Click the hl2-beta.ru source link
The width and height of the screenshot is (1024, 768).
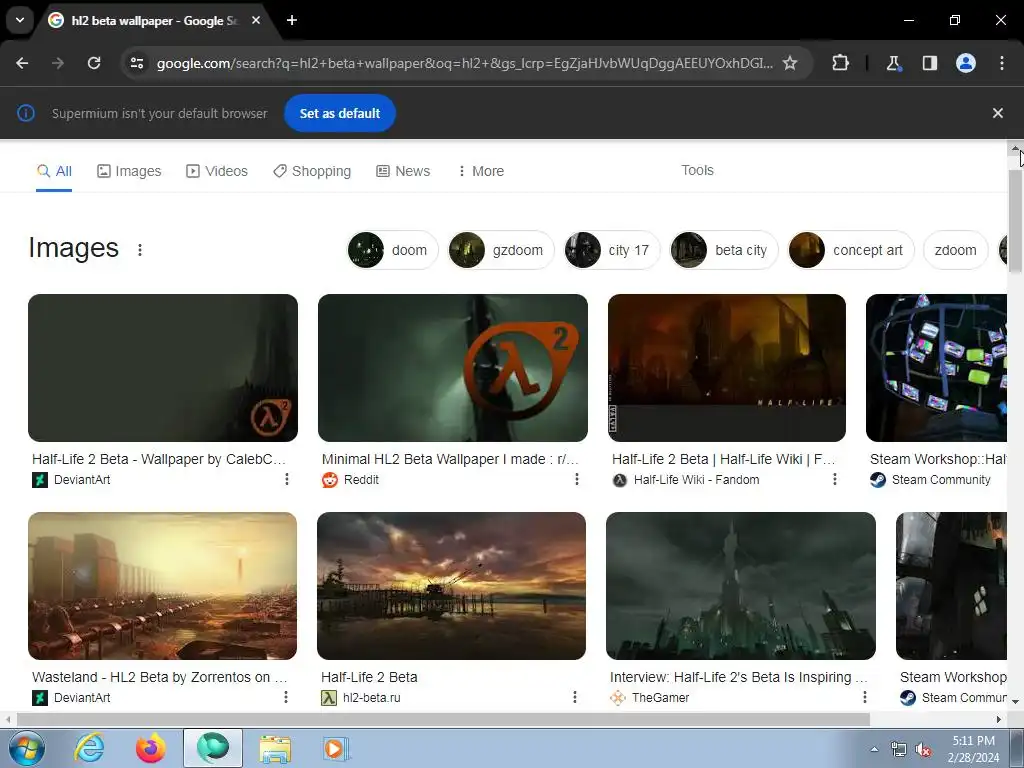361,698
